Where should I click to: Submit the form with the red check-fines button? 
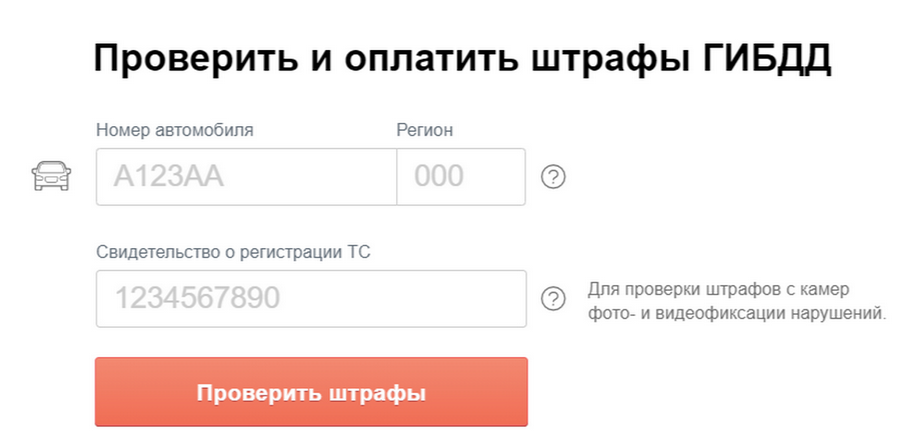point(311,393)
